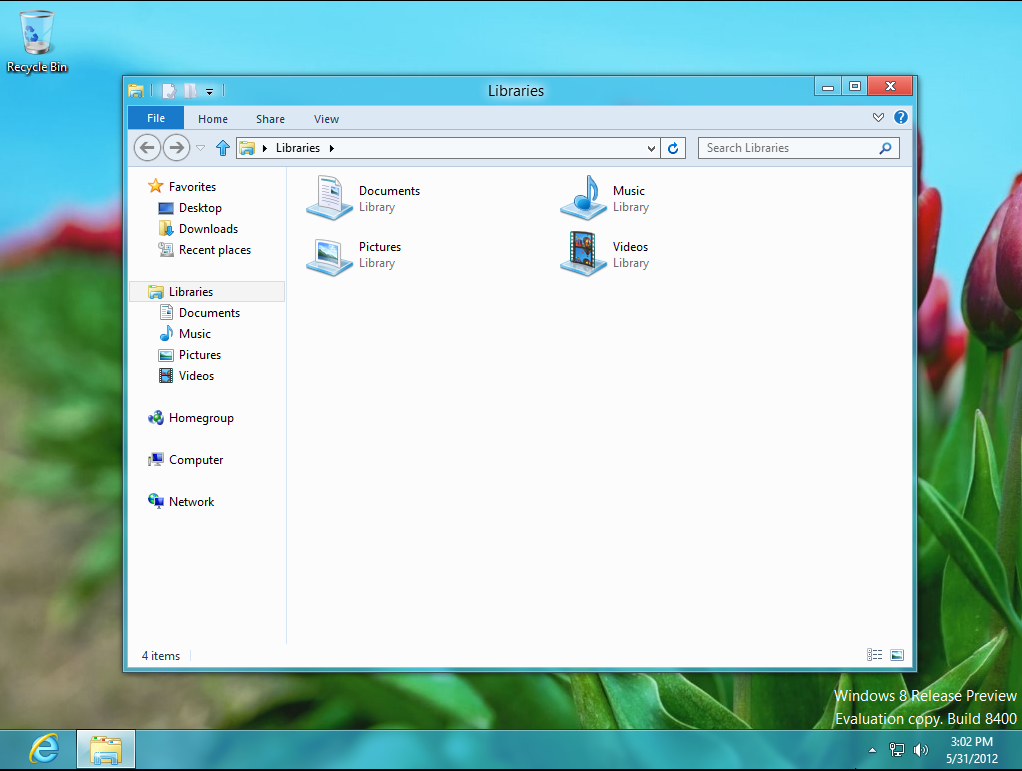Click the New folder icon in Quick Access Toolbar
Viewport: 1022px width, 771px height.
point(188,90)
